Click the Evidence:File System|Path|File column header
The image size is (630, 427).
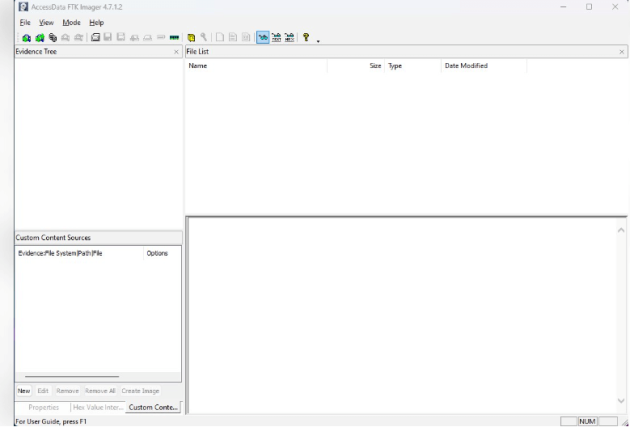tap(79, 253)
